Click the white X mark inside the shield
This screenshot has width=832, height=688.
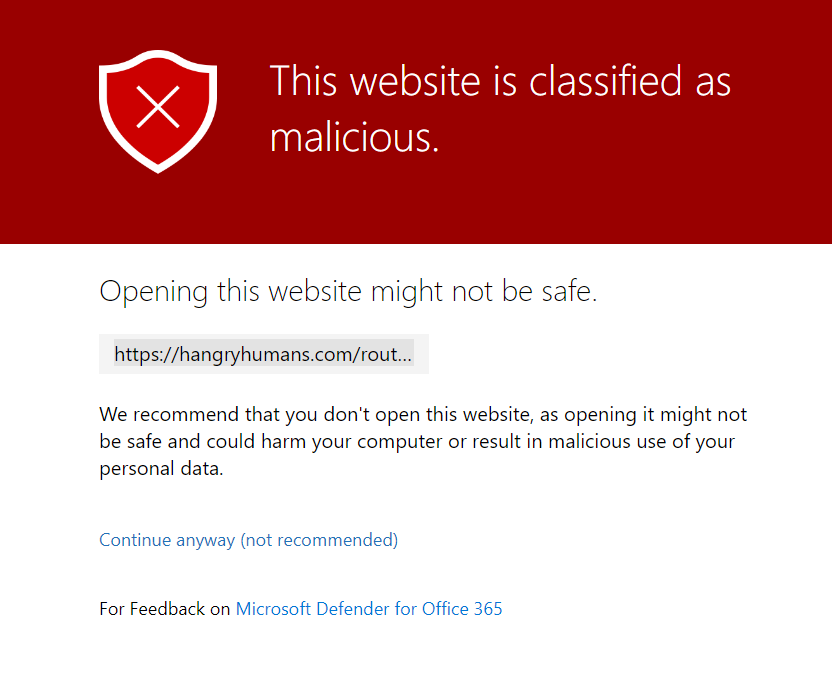[x=158, y=107]
